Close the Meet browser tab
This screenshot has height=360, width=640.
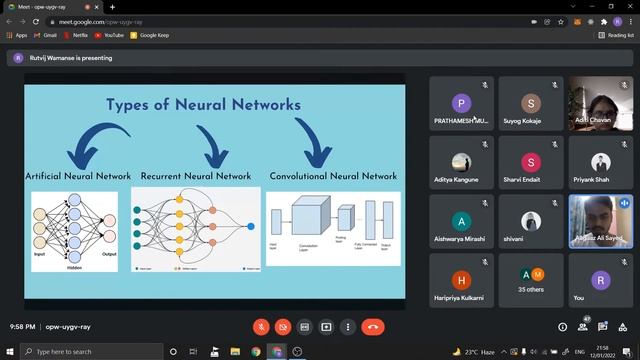click(x=97, y=7)
